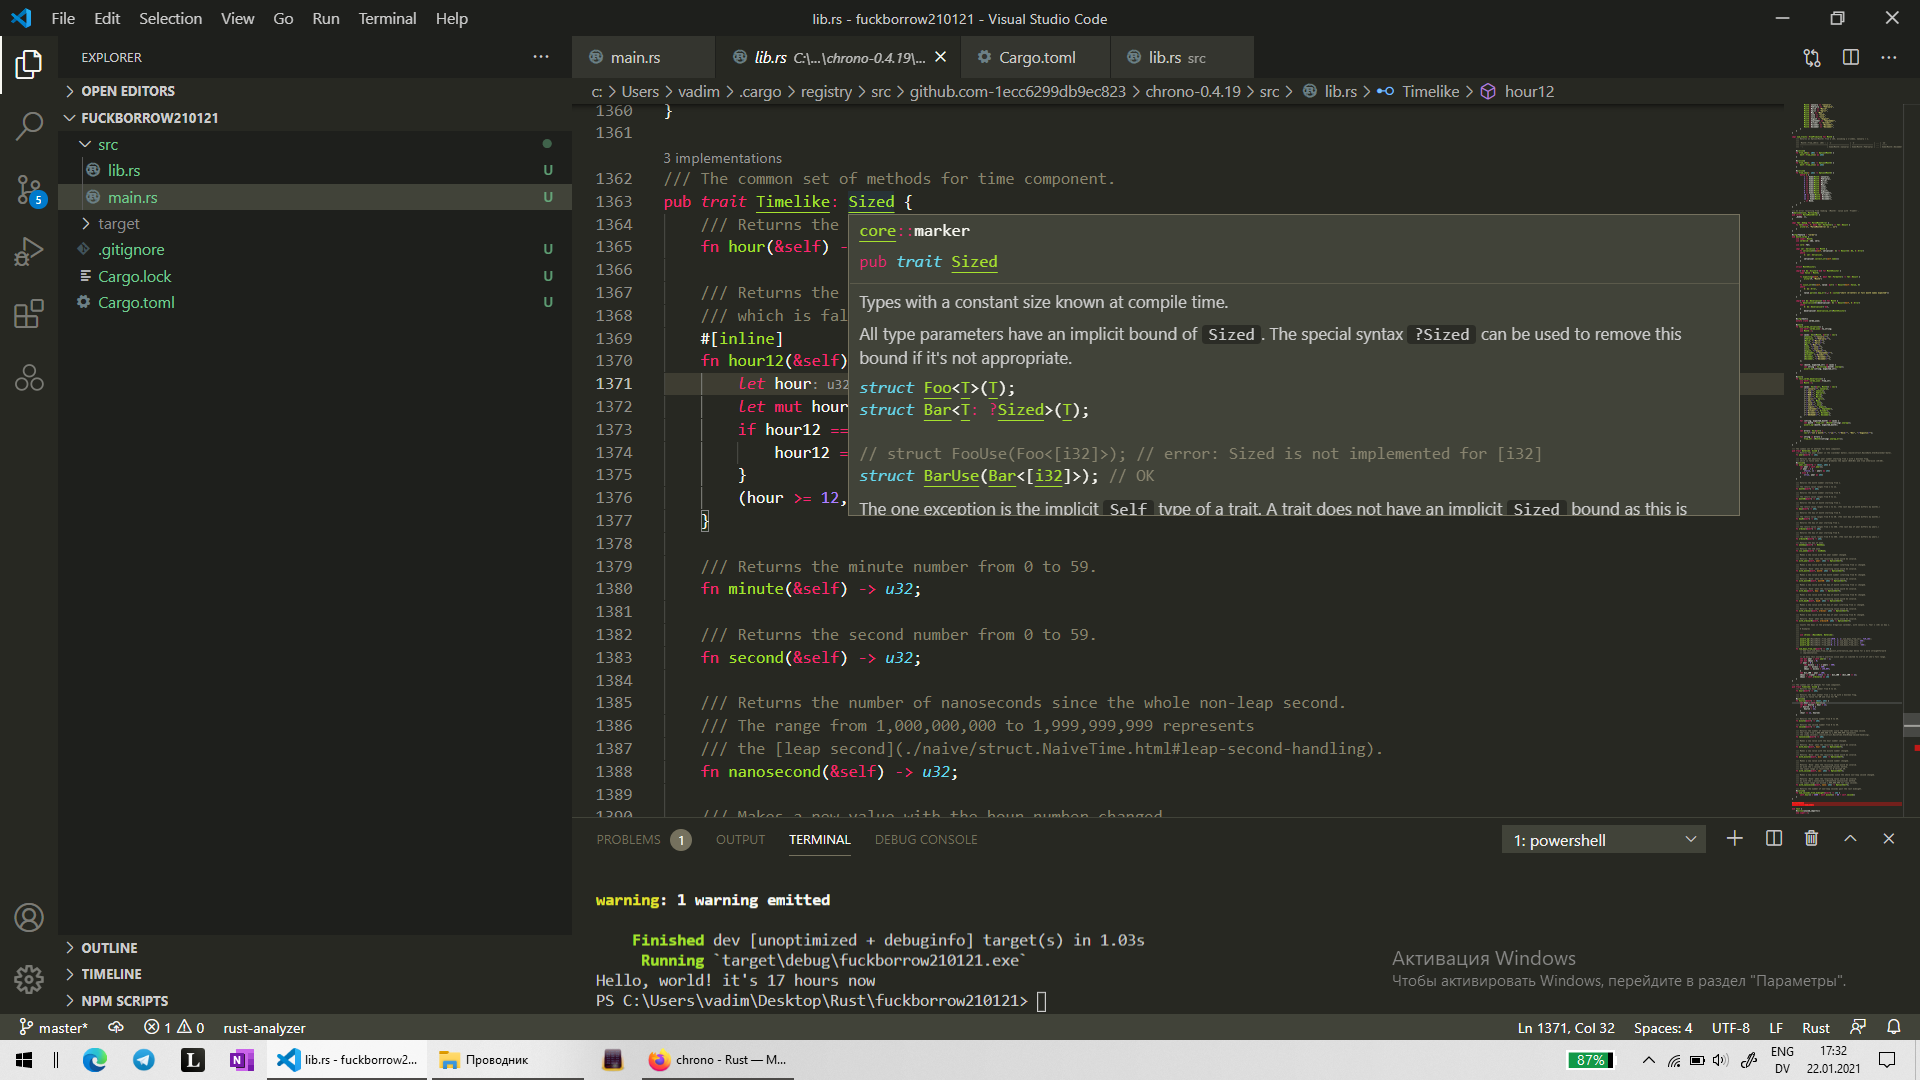1920x1080 pixels.
Task: Open Windows Start menu
Action: 24,1060
